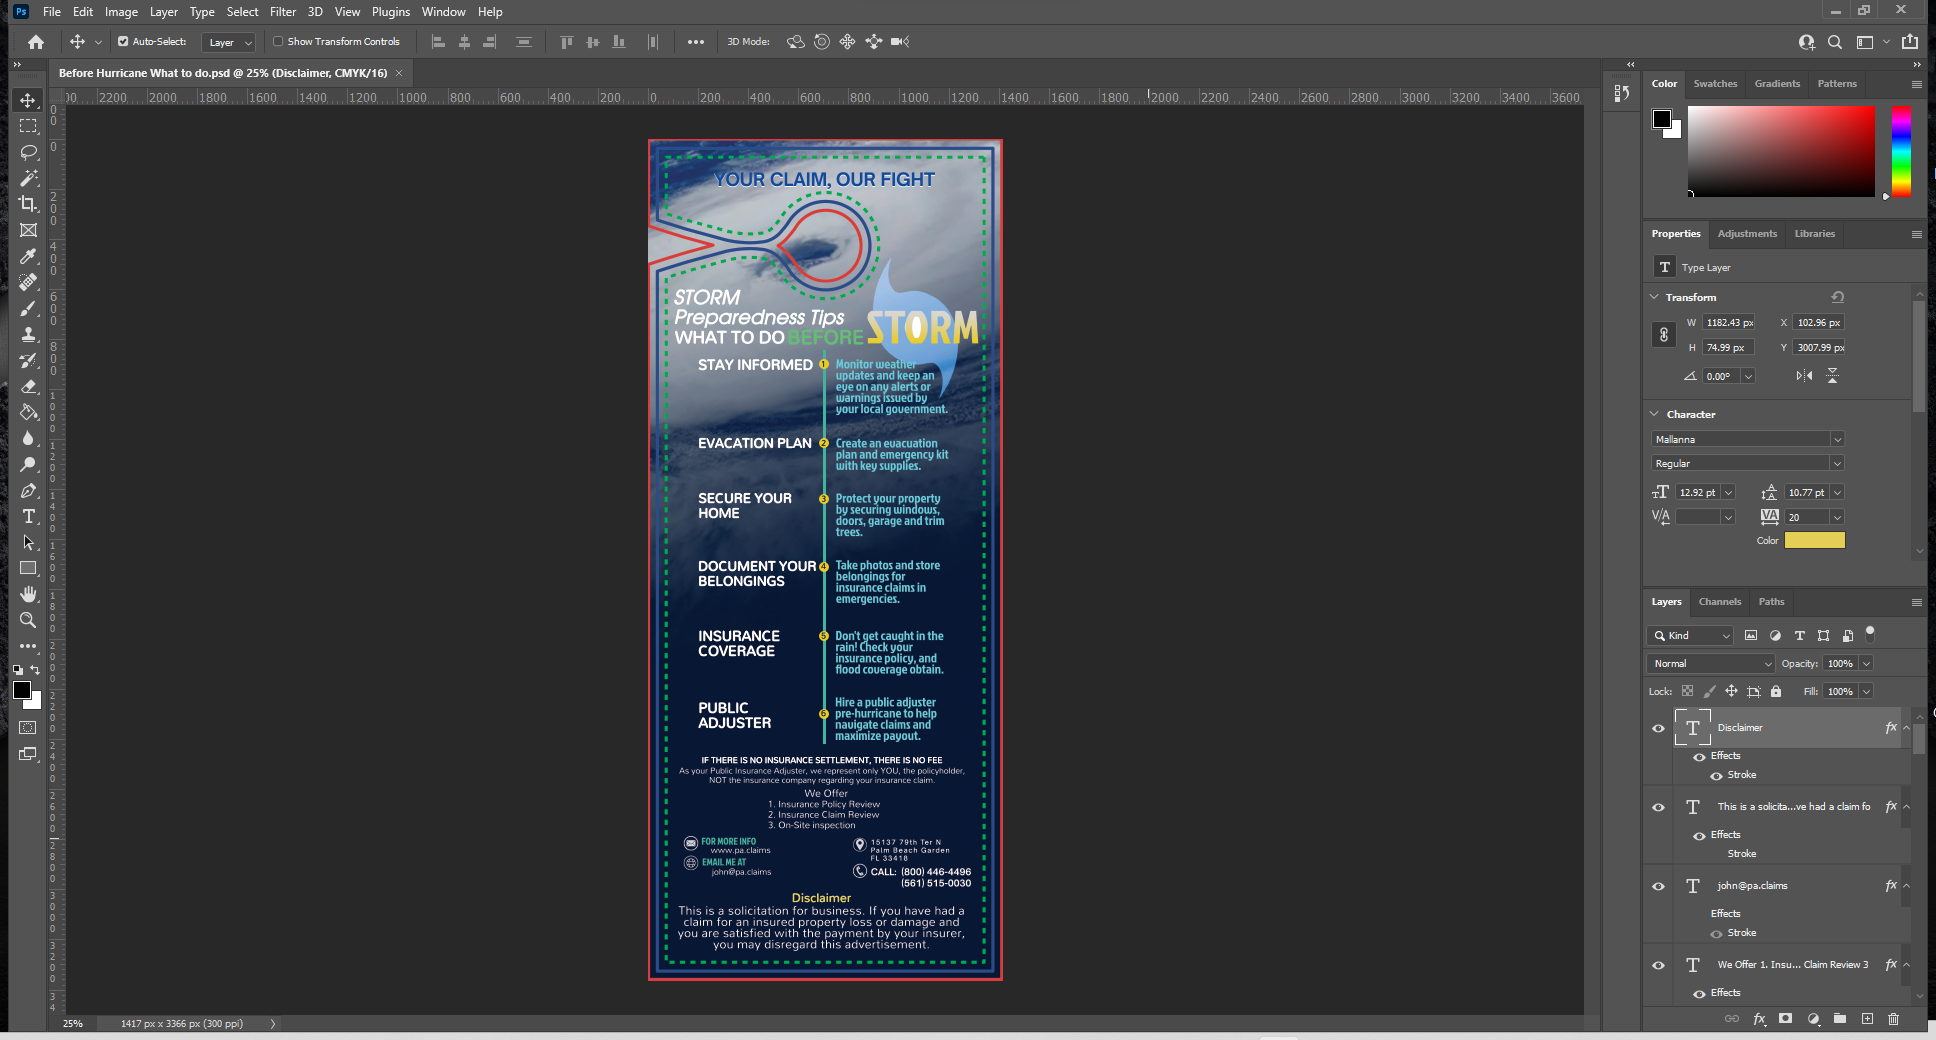The height and width of the screenshot is (1040, 1936).
Task: Open the Plugins menu
Action: (x=391, y=12)
